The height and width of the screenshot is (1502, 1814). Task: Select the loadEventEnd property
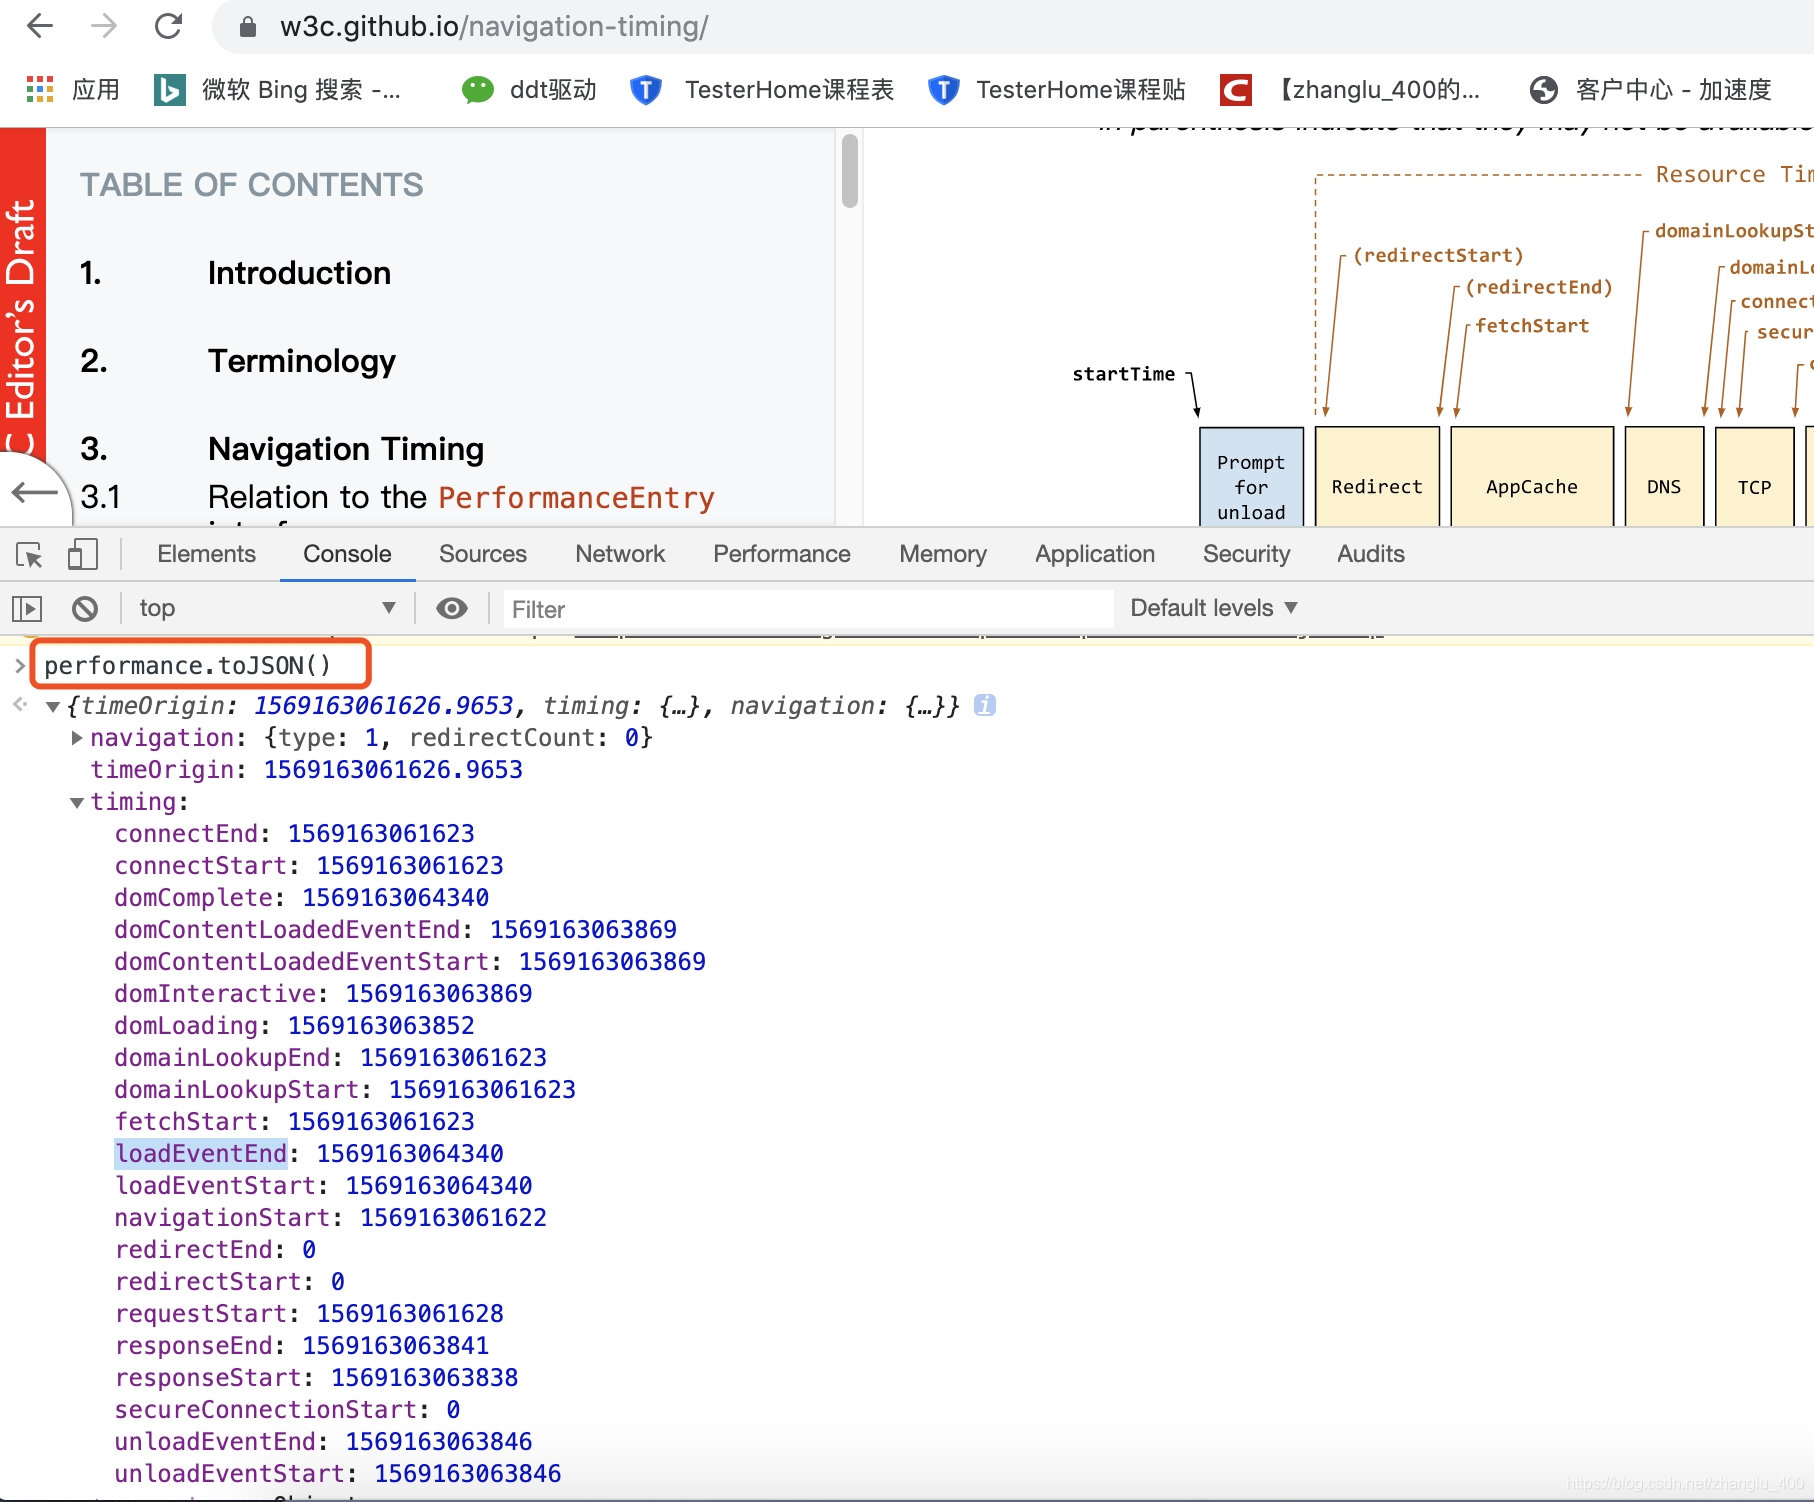[x=201, y=1154]
